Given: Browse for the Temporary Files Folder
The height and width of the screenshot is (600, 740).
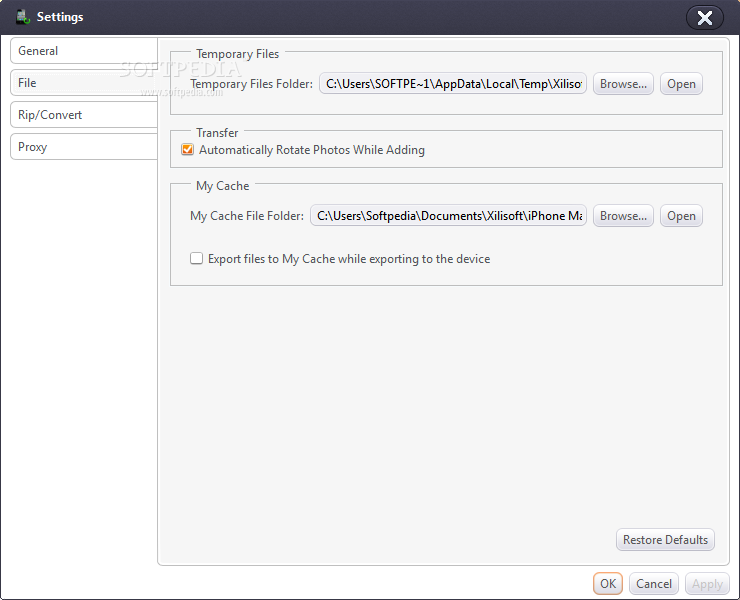Looking at the screenshot, I should (x=623, y=84).
